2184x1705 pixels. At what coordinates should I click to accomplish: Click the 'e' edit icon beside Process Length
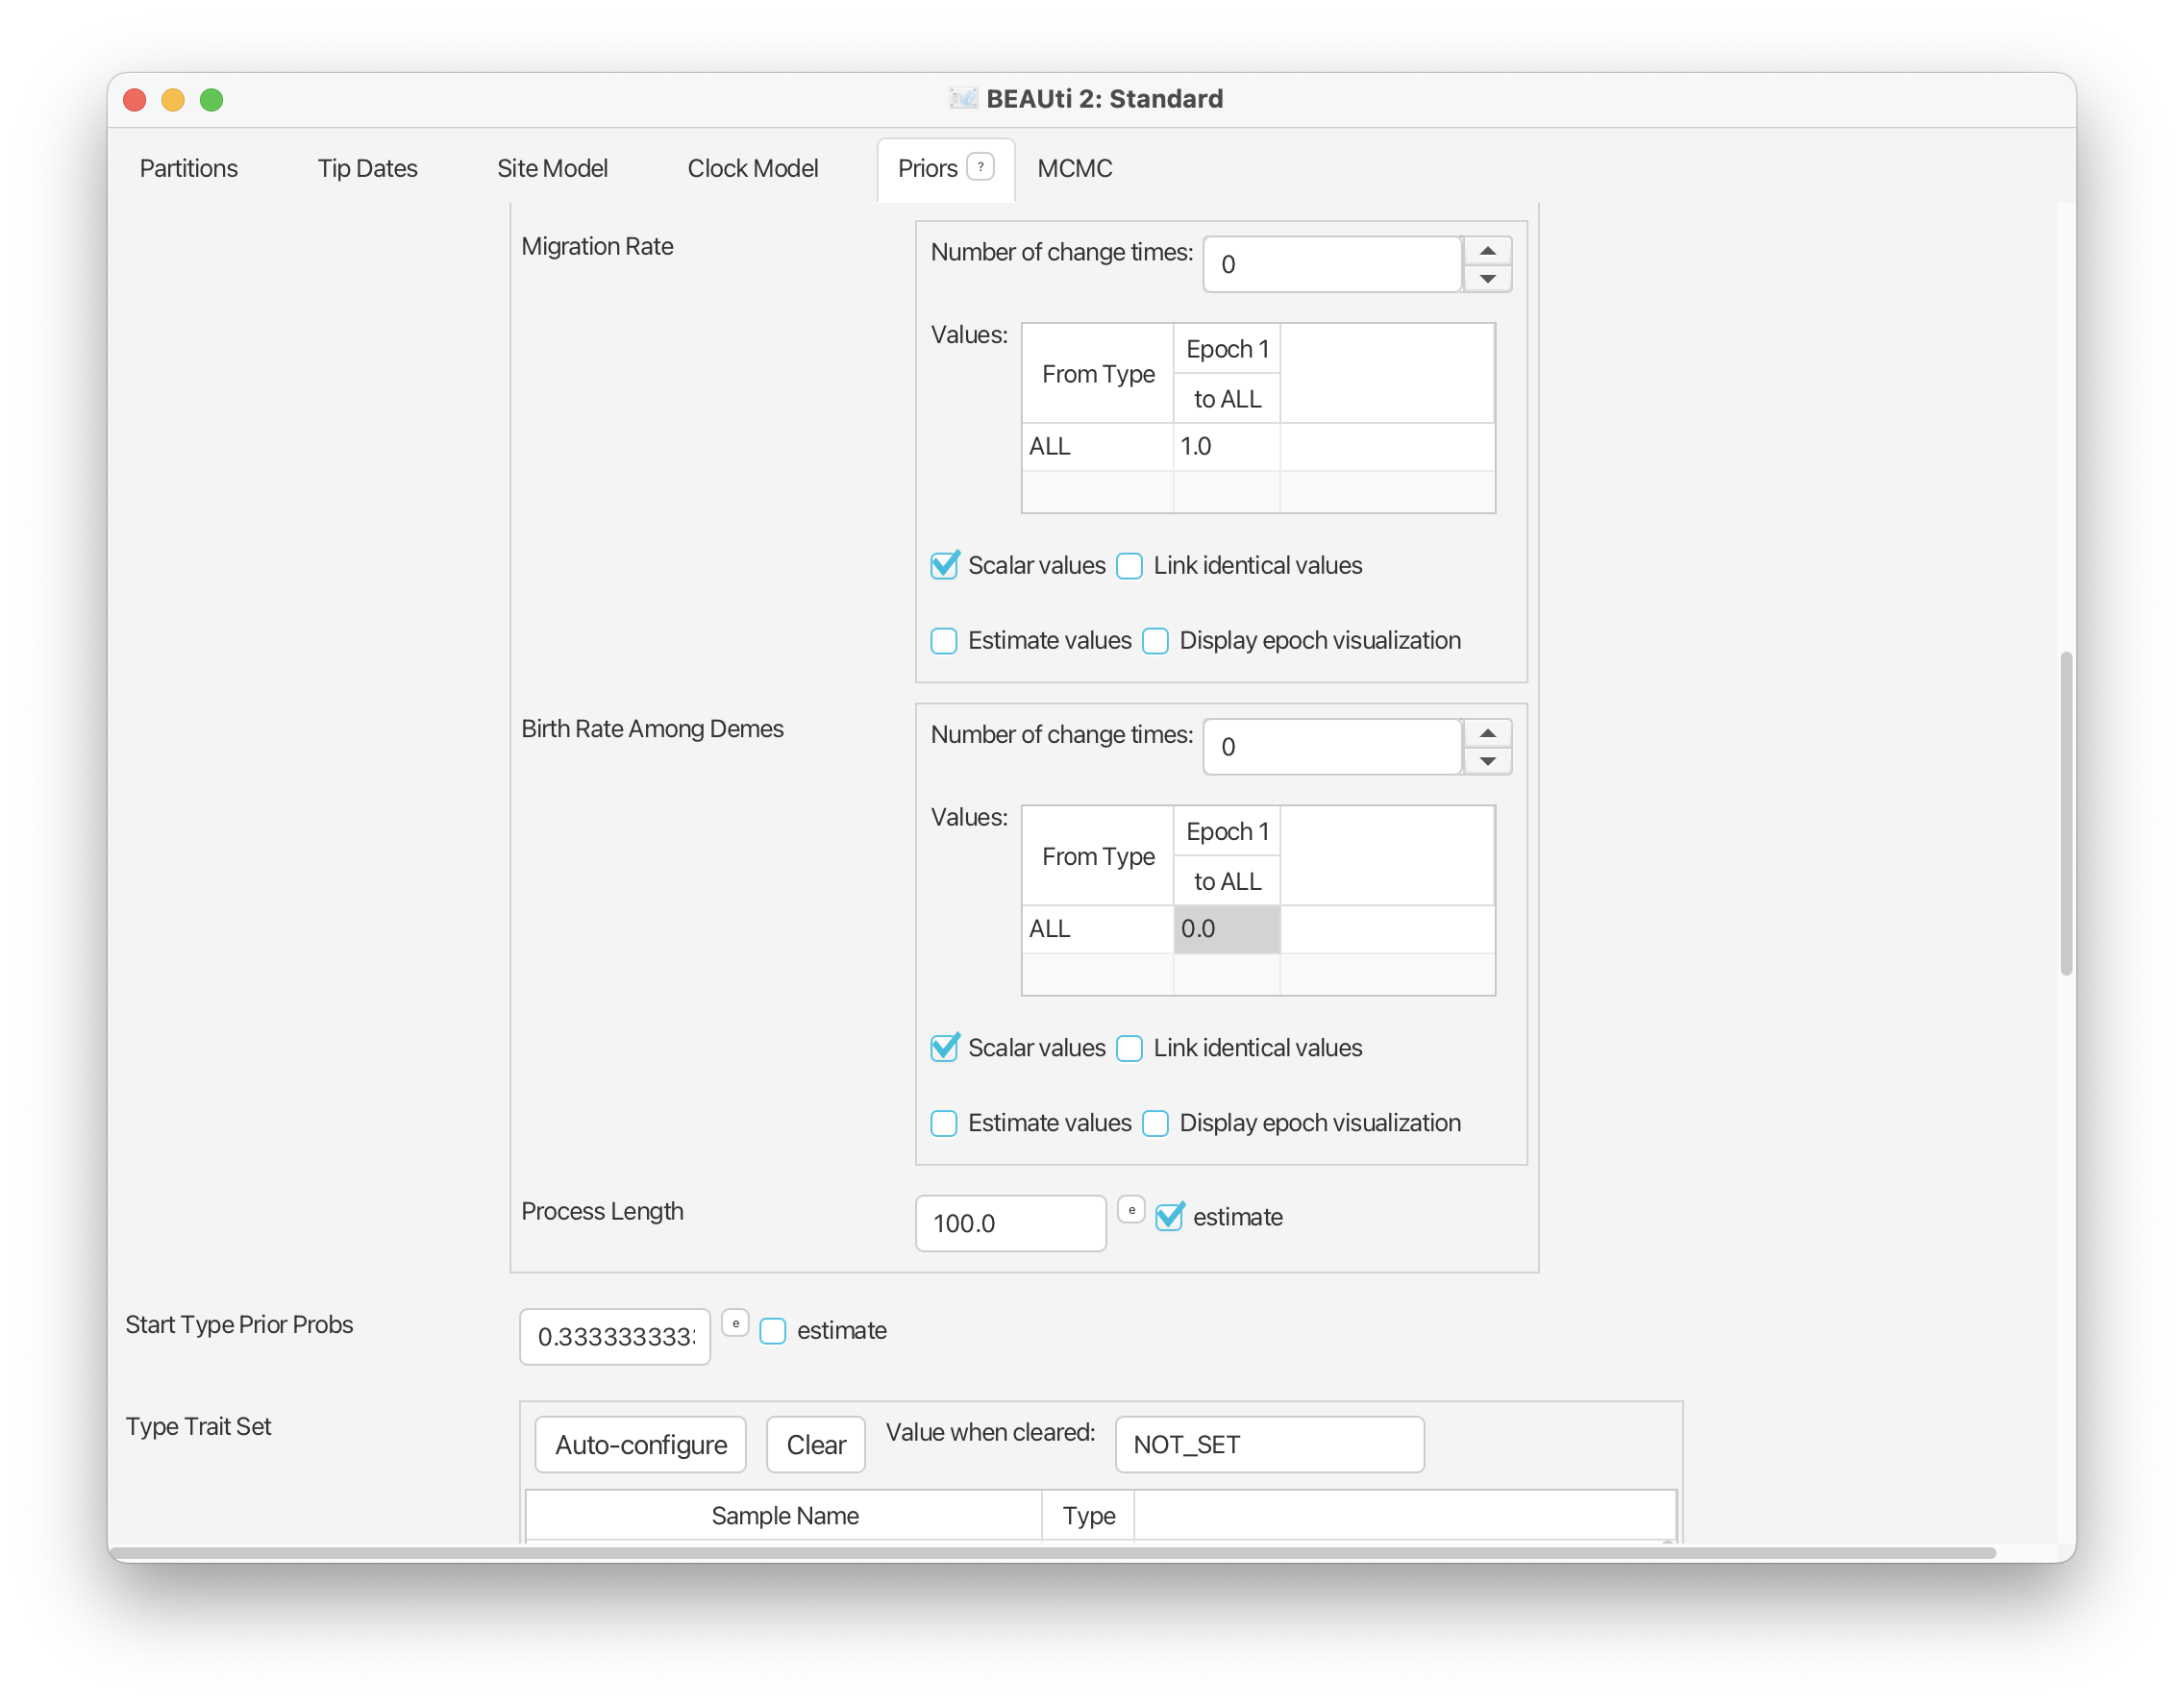click(1131, 1210)
